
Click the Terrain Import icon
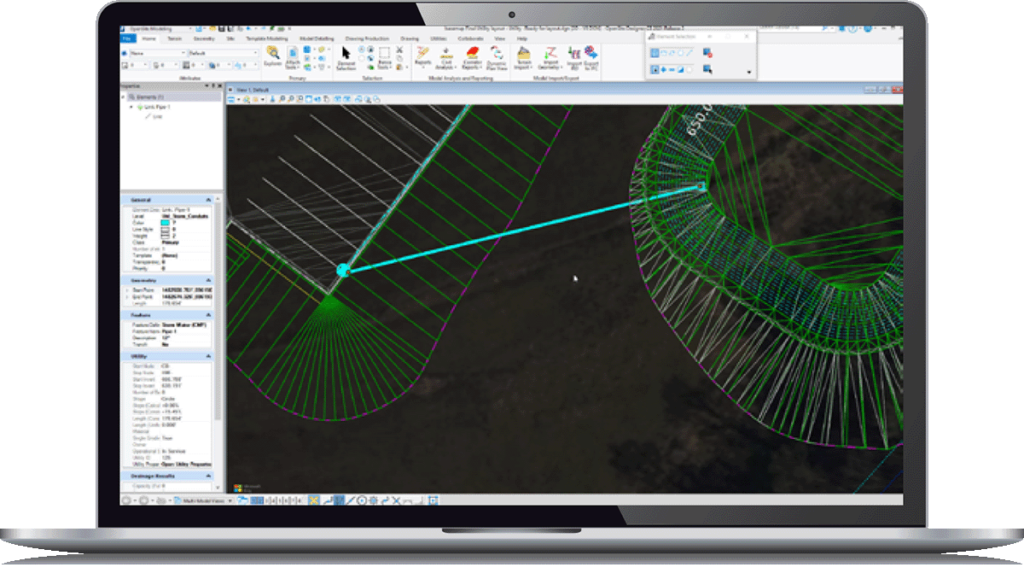tap(524, 55)
